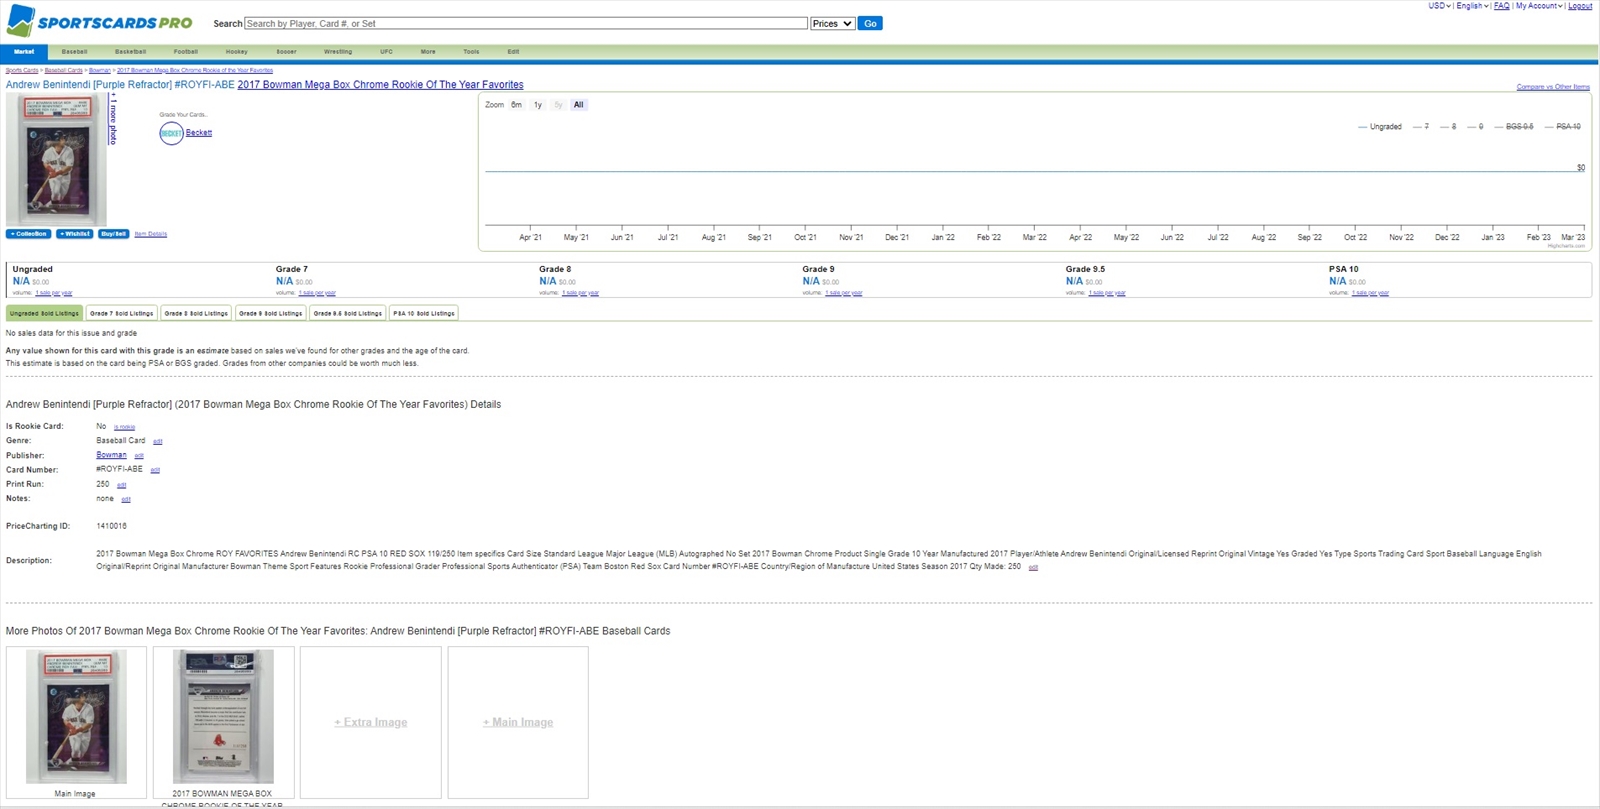This screenshot has height=809, width=1600.
Task: Open the Soccer menu
Action: click(286, 51)
